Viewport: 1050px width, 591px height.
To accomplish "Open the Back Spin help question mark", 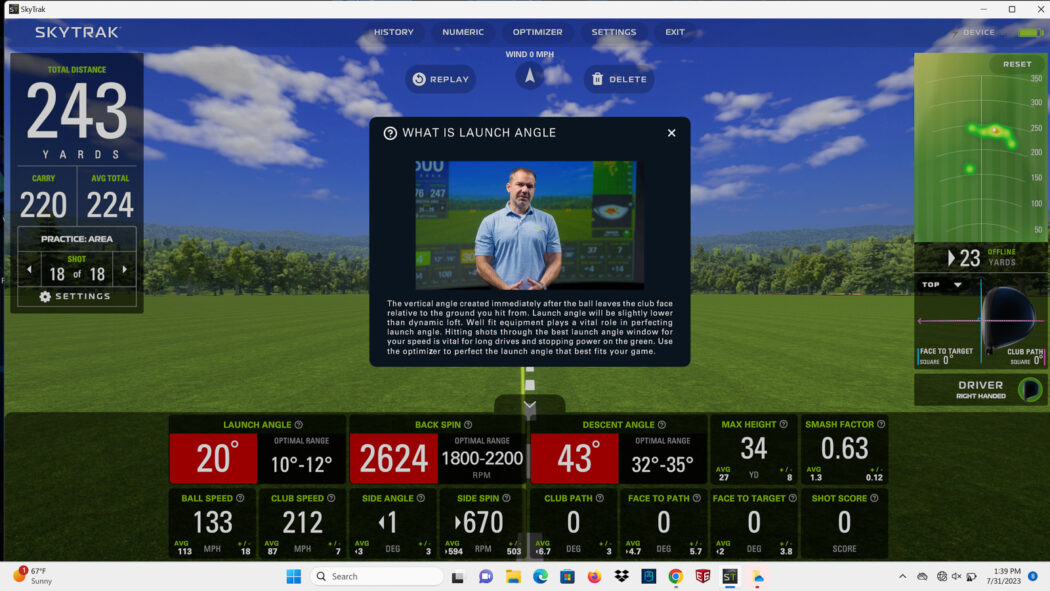I will 466,424.
